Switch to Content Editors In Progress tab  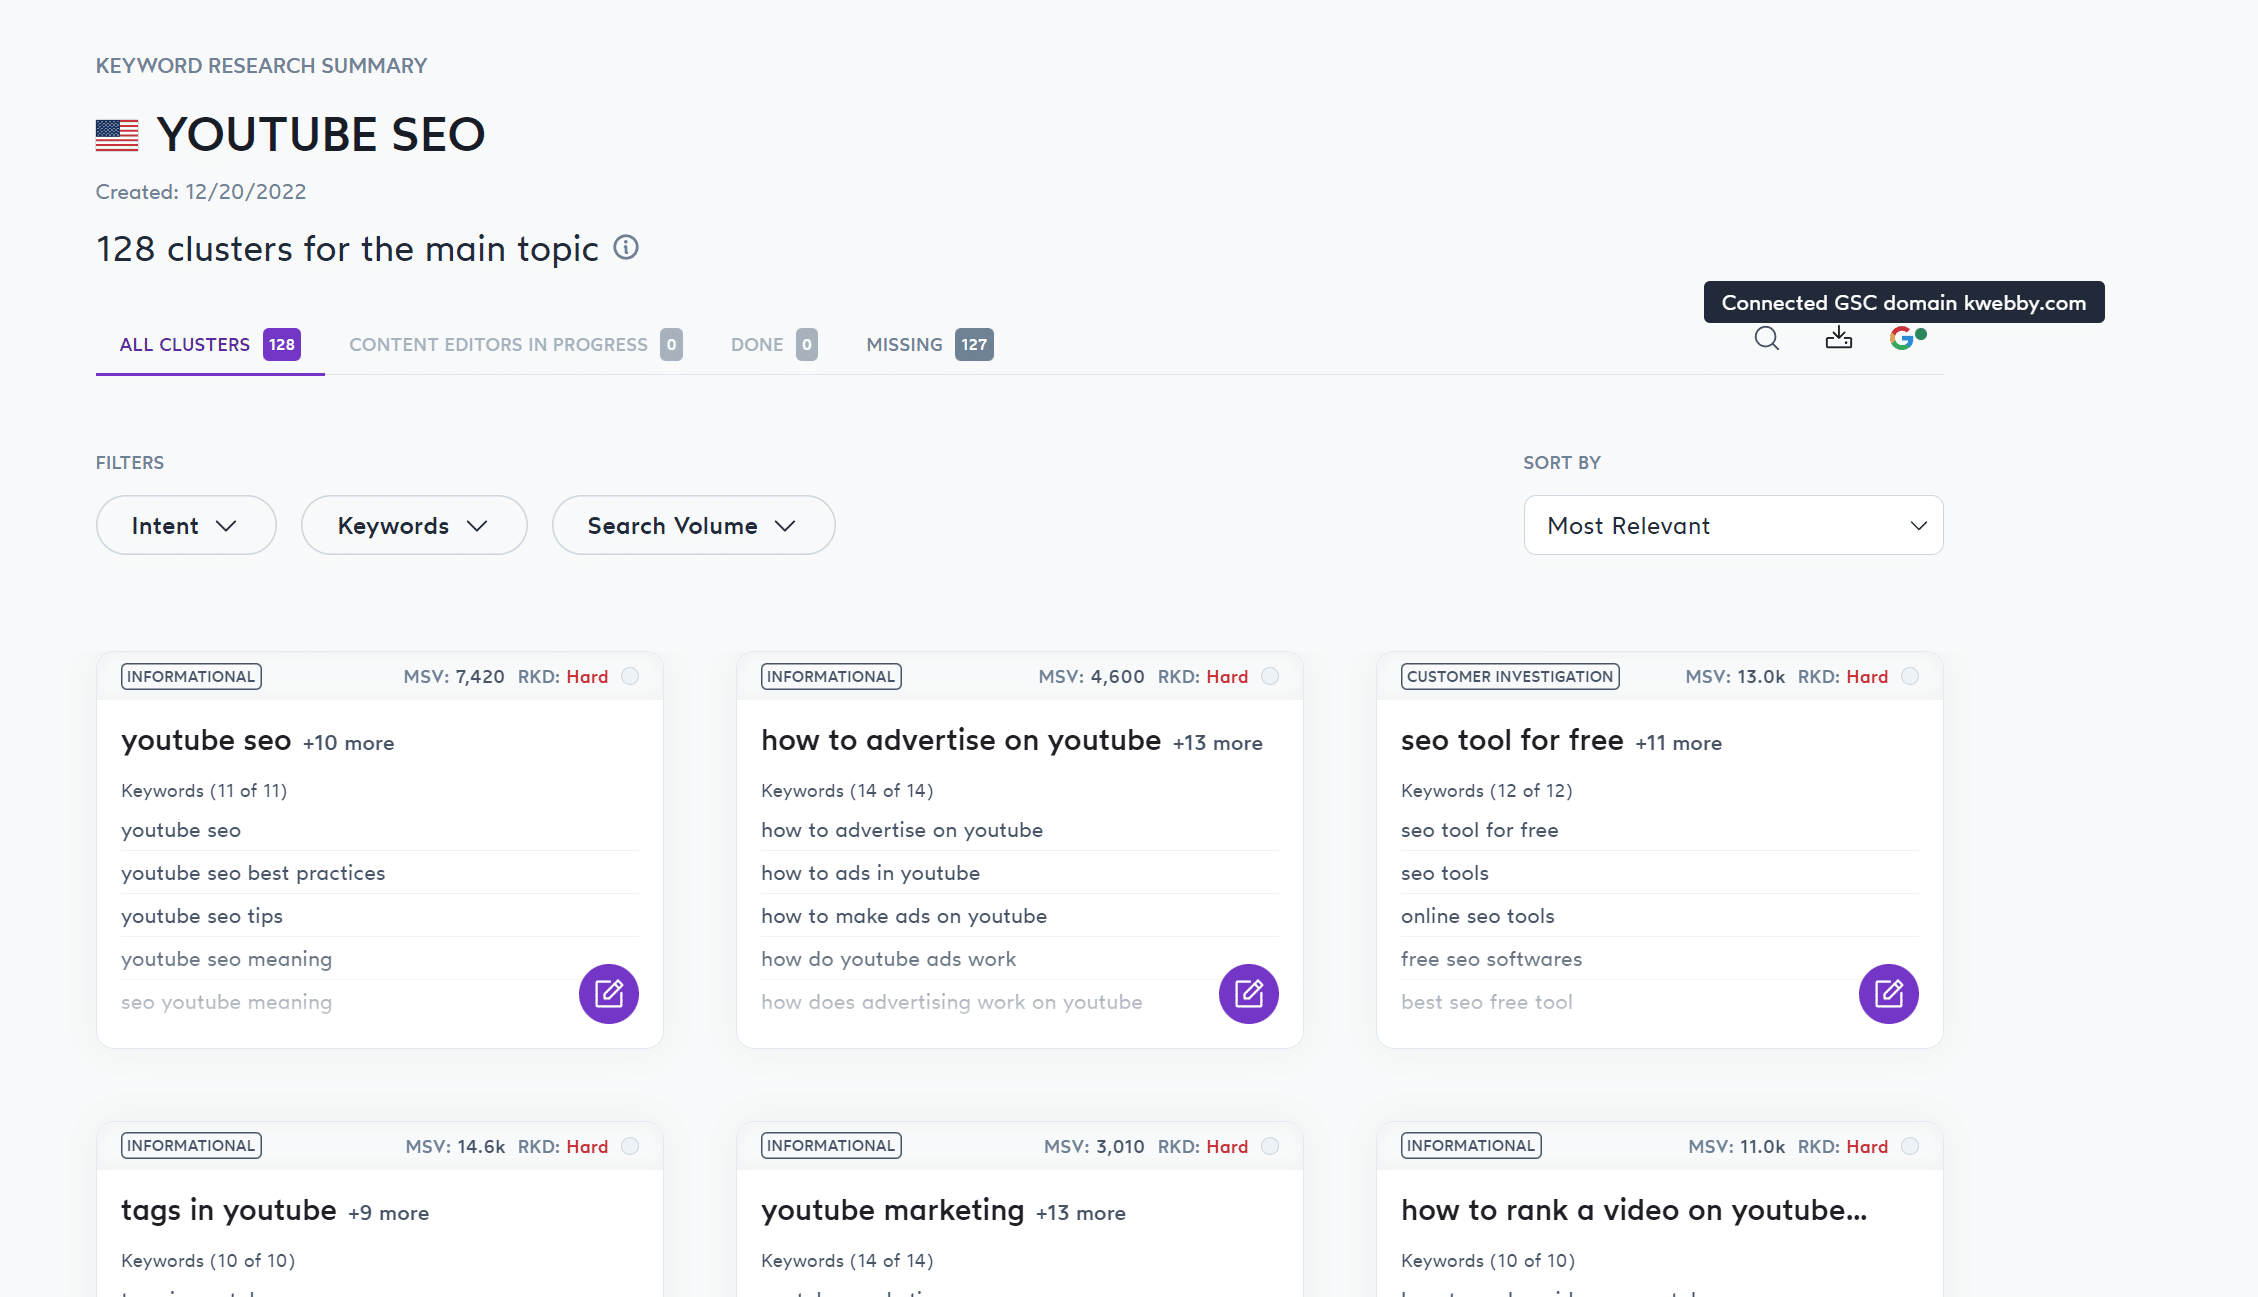pyautogui.click(x=516, y=344)
